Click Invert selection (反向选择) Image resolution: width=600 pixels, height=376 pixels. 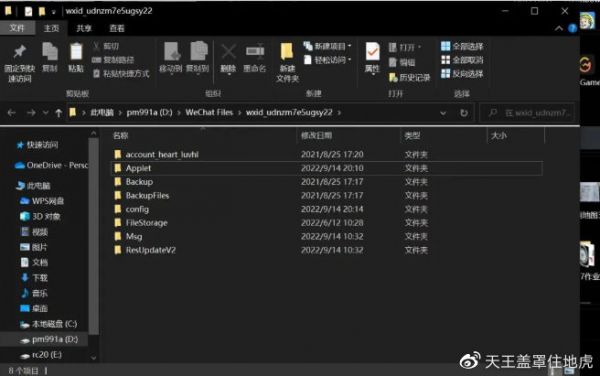pyautogui.click(x=462, y=73)
